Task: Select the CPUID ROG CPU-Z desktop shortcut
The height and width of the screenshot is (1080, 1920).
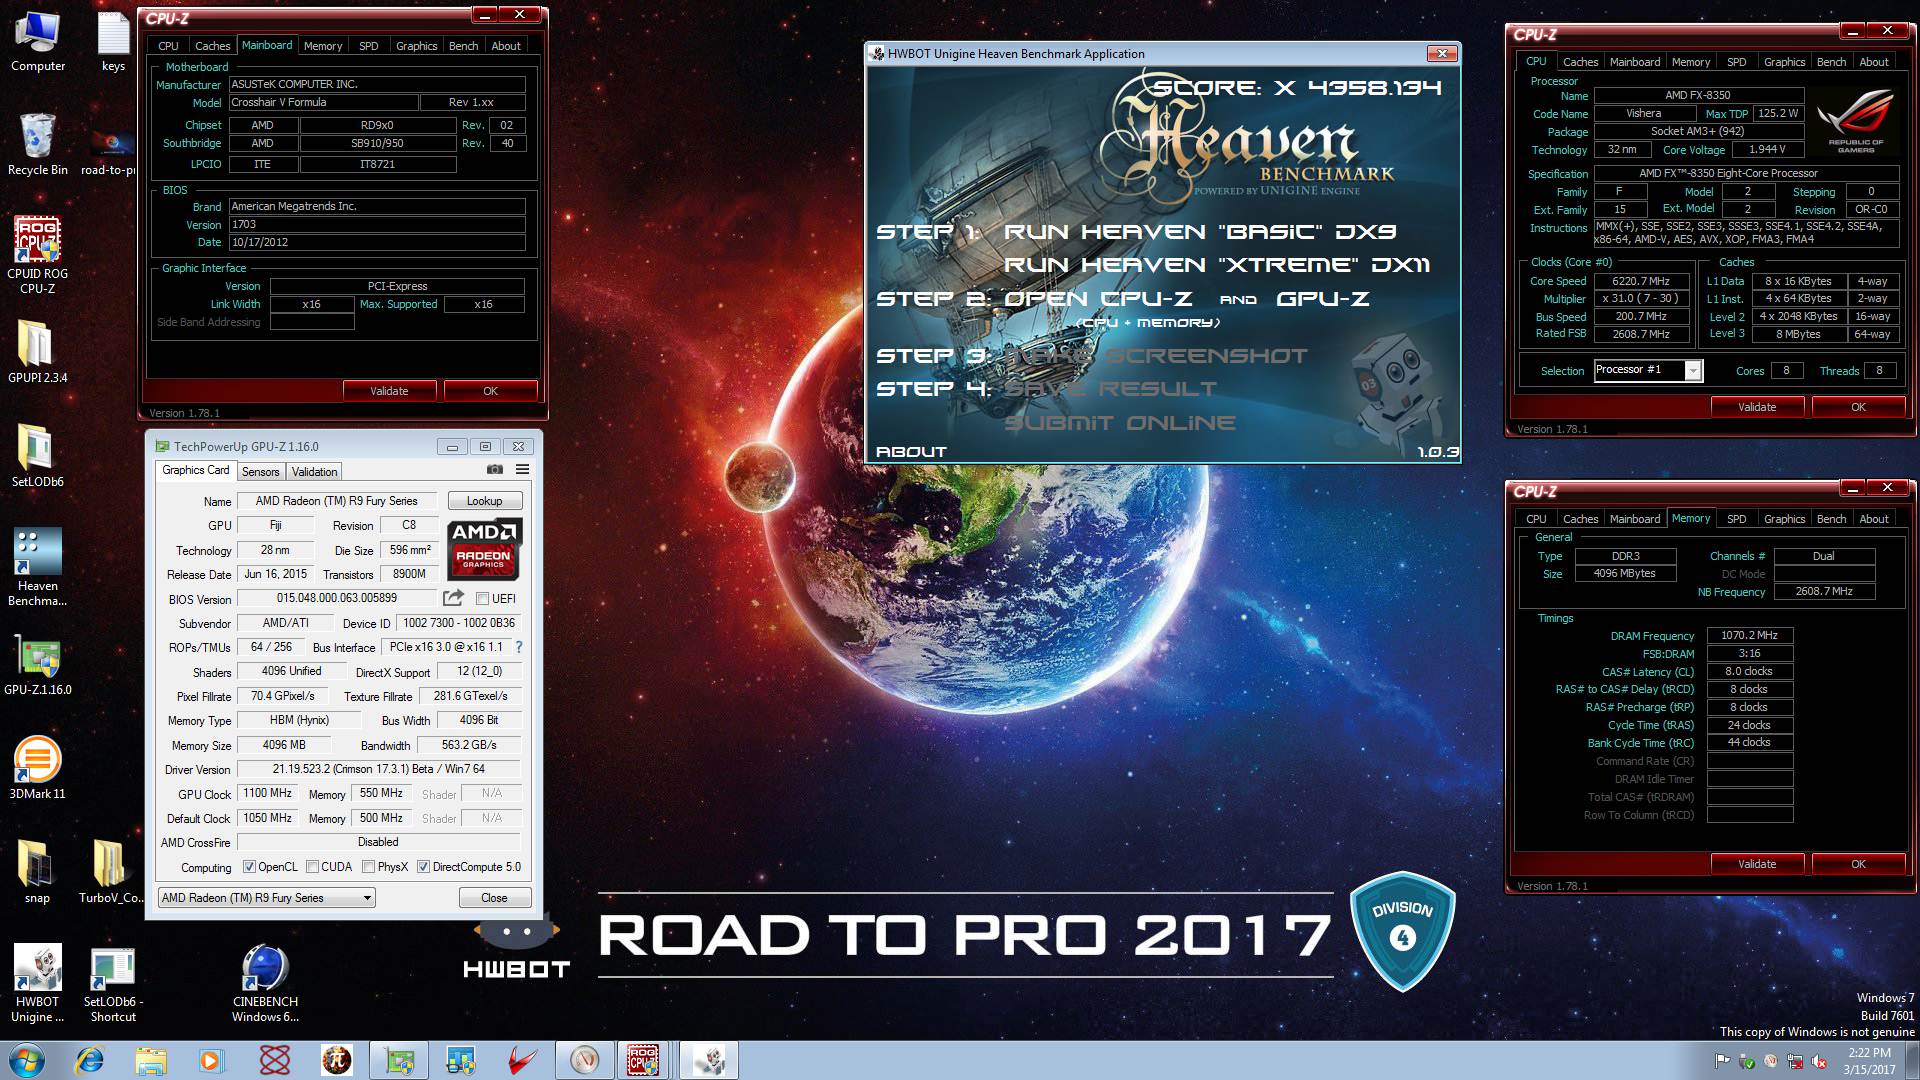Action: click(x=38, y=256)
